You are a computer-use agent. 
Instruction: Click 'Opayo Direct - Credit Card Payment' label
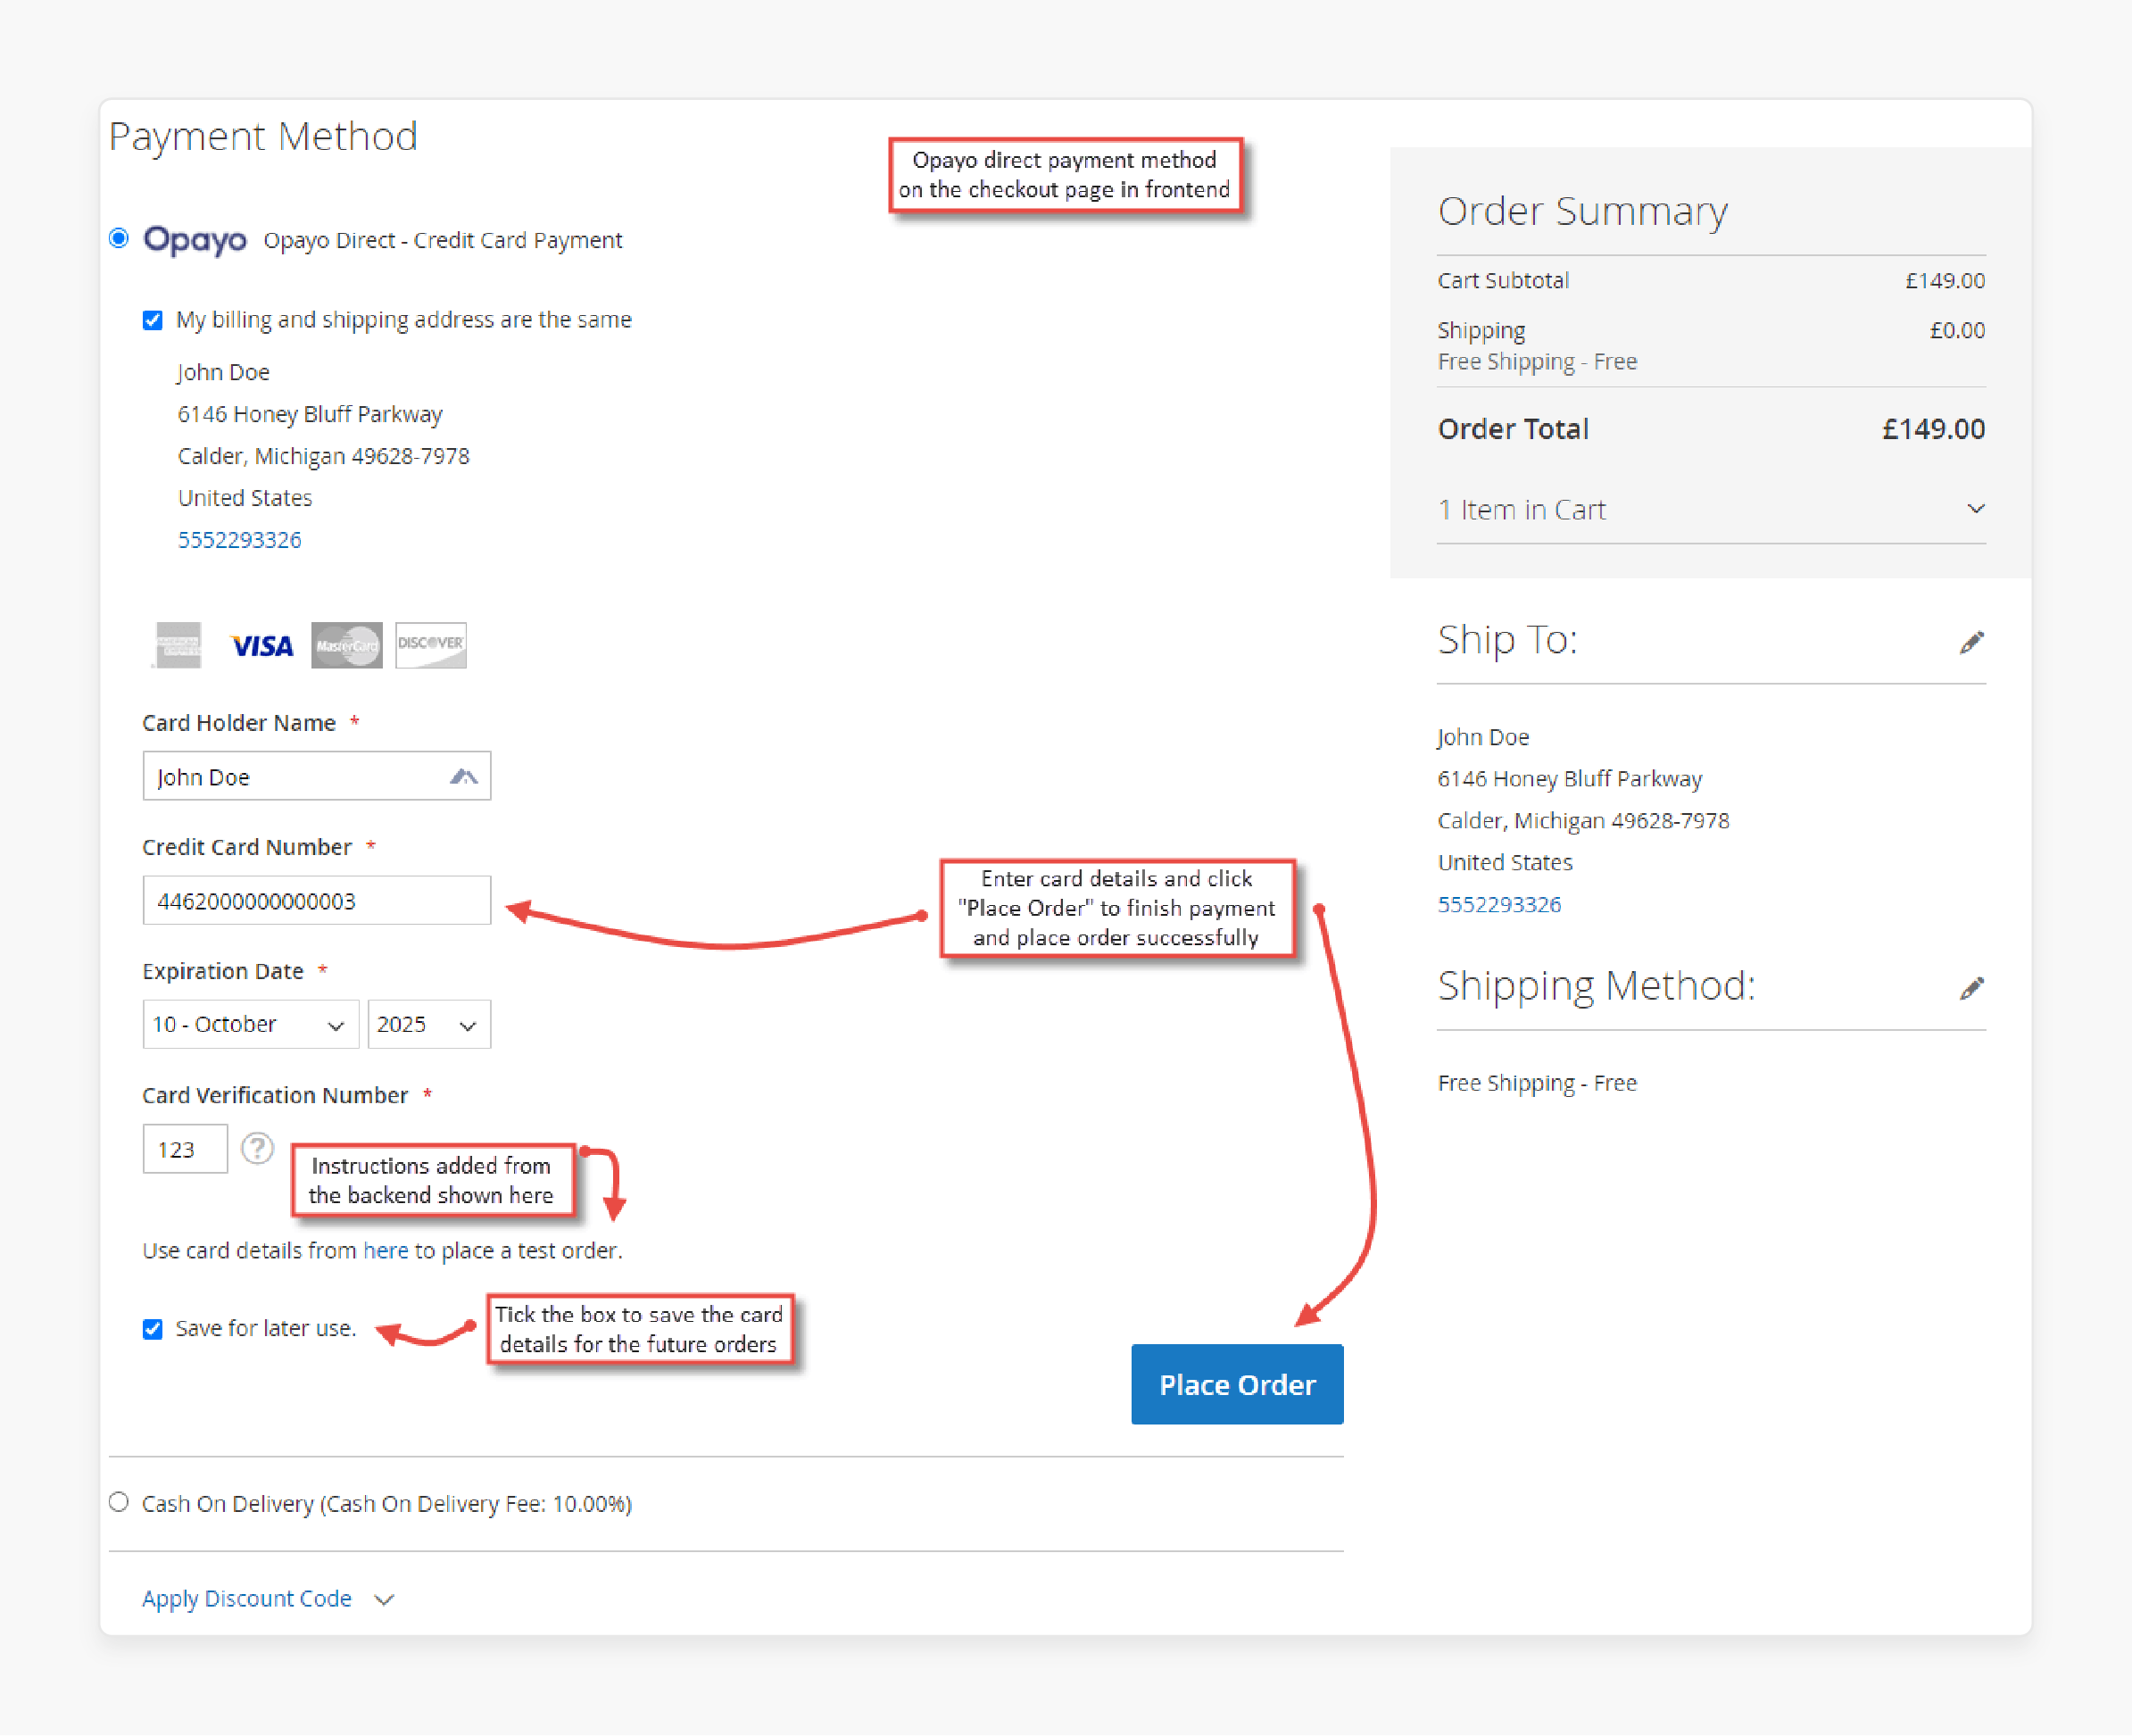[443, 240]
